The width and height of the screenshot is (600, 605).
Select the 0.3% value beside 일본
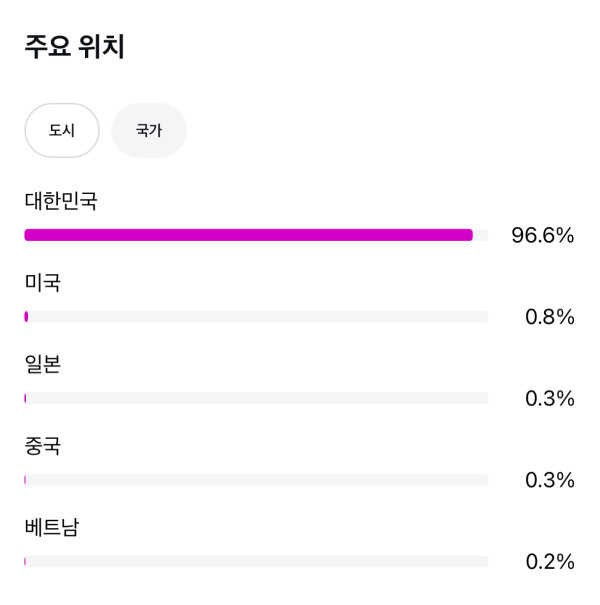point(550,399)
